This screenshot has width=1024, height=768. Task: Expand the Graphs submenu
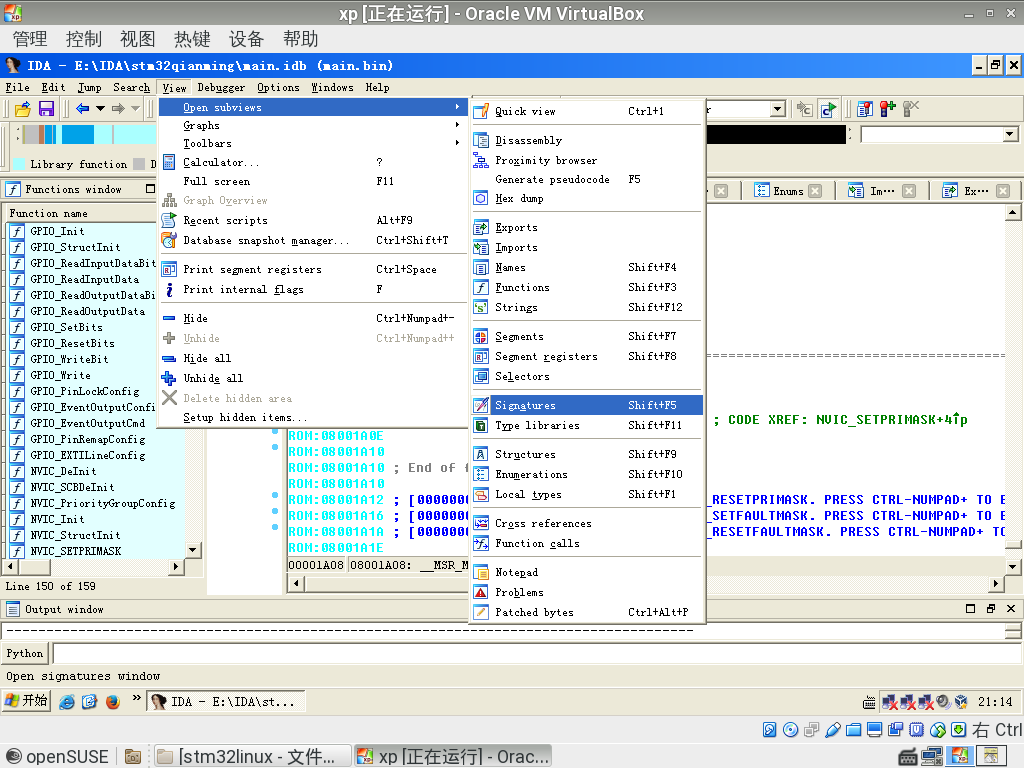click(313, 125)
